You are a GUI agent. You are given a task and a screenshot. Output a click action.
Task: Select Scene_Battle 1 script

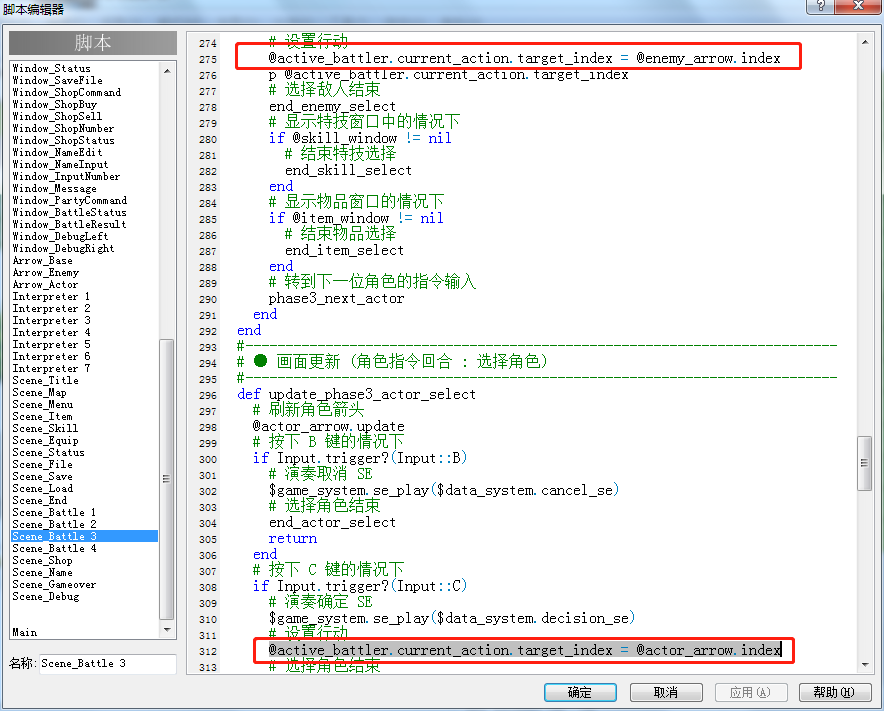coord(54,512)
